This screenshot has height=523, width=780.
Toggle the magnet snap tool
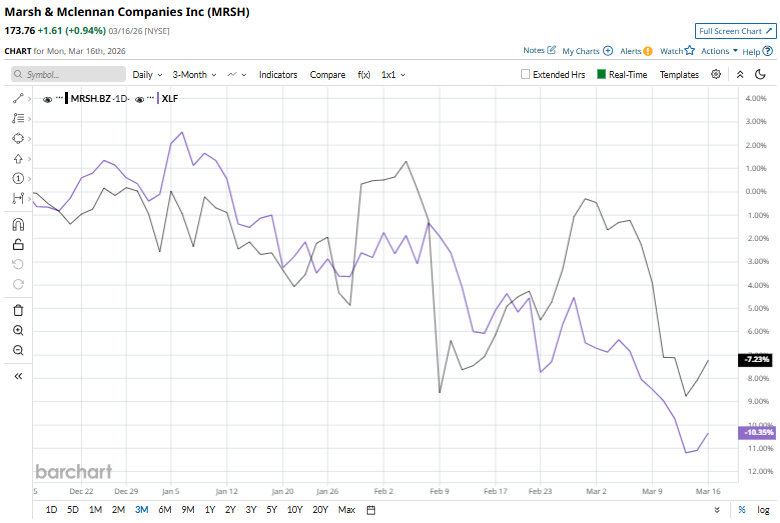(18, 224)
